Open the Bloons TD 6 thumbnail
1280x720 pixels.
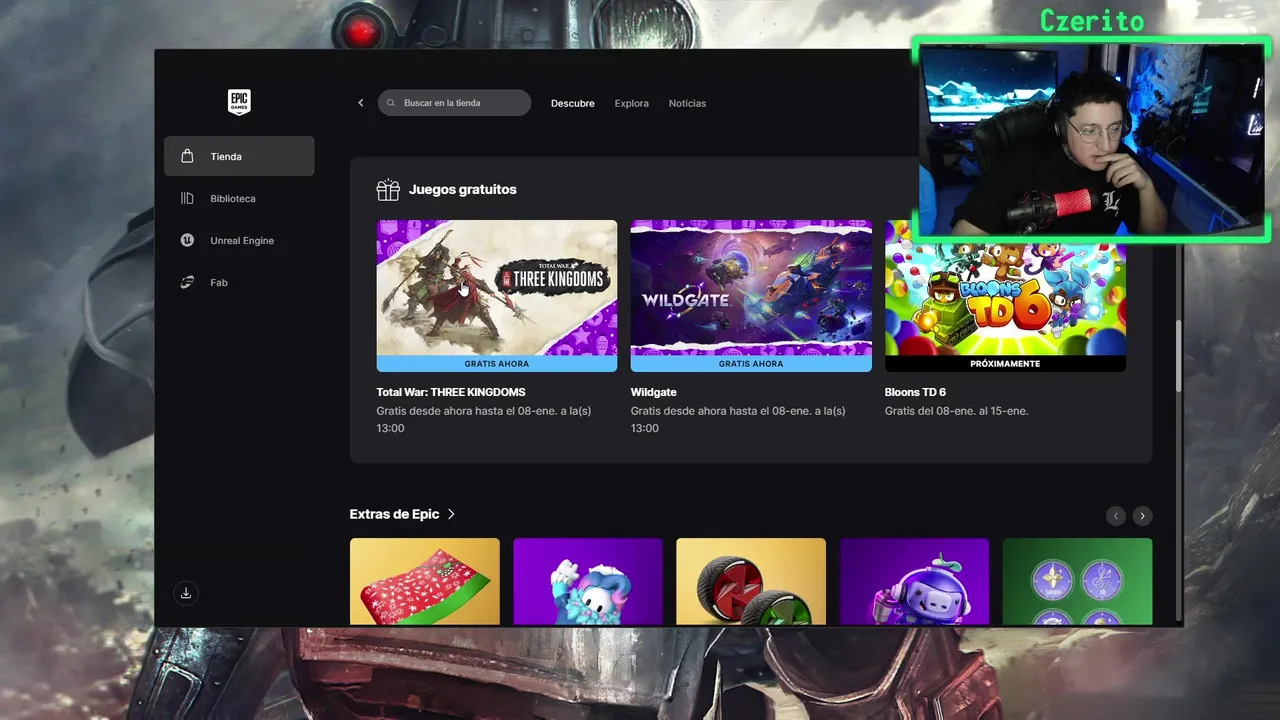click(x=1005, y=298)
